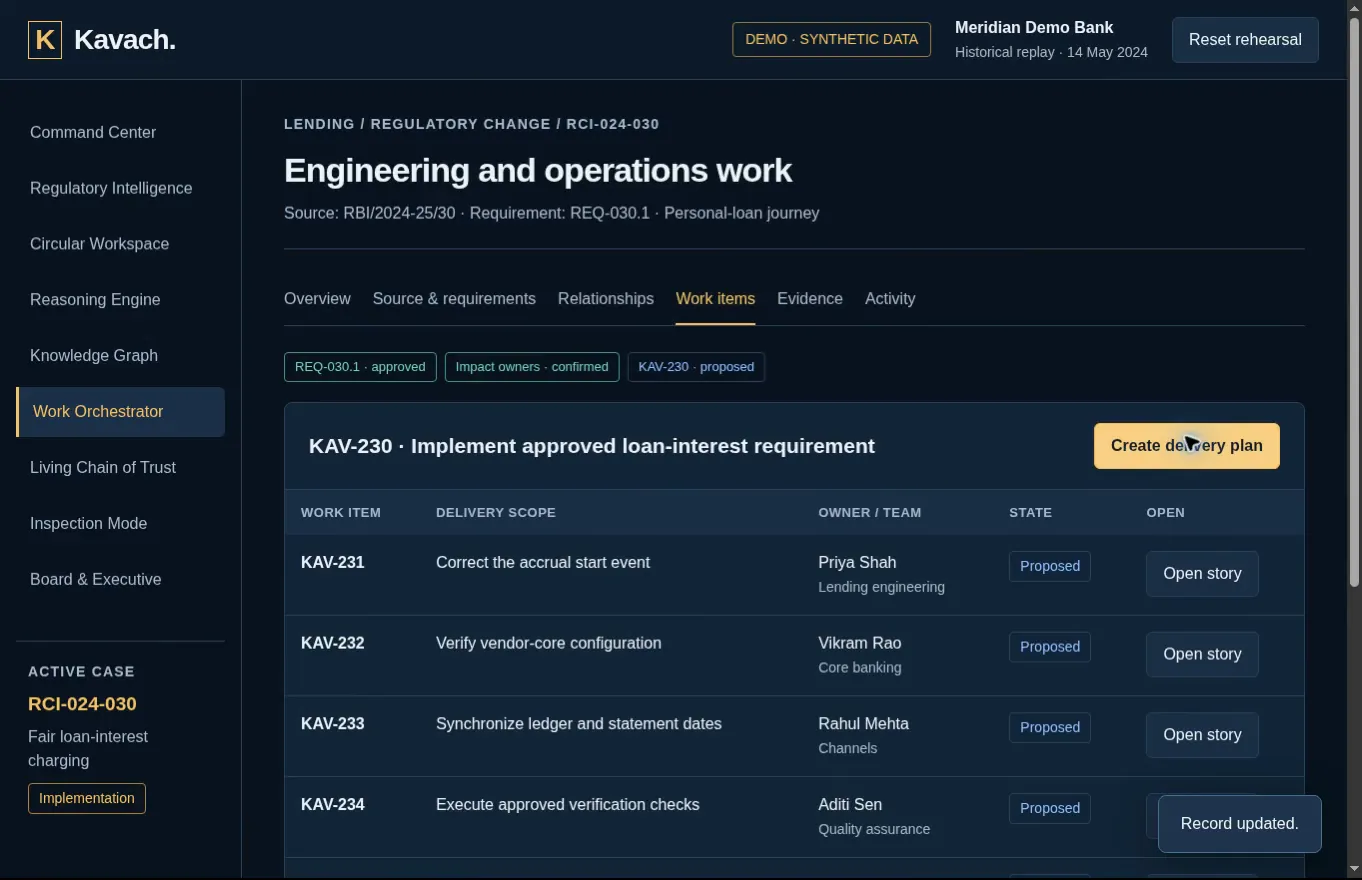1362x880 pixels.
Task: Click REQ-030.1 · approved chip
Action: [x=360, y=367]
